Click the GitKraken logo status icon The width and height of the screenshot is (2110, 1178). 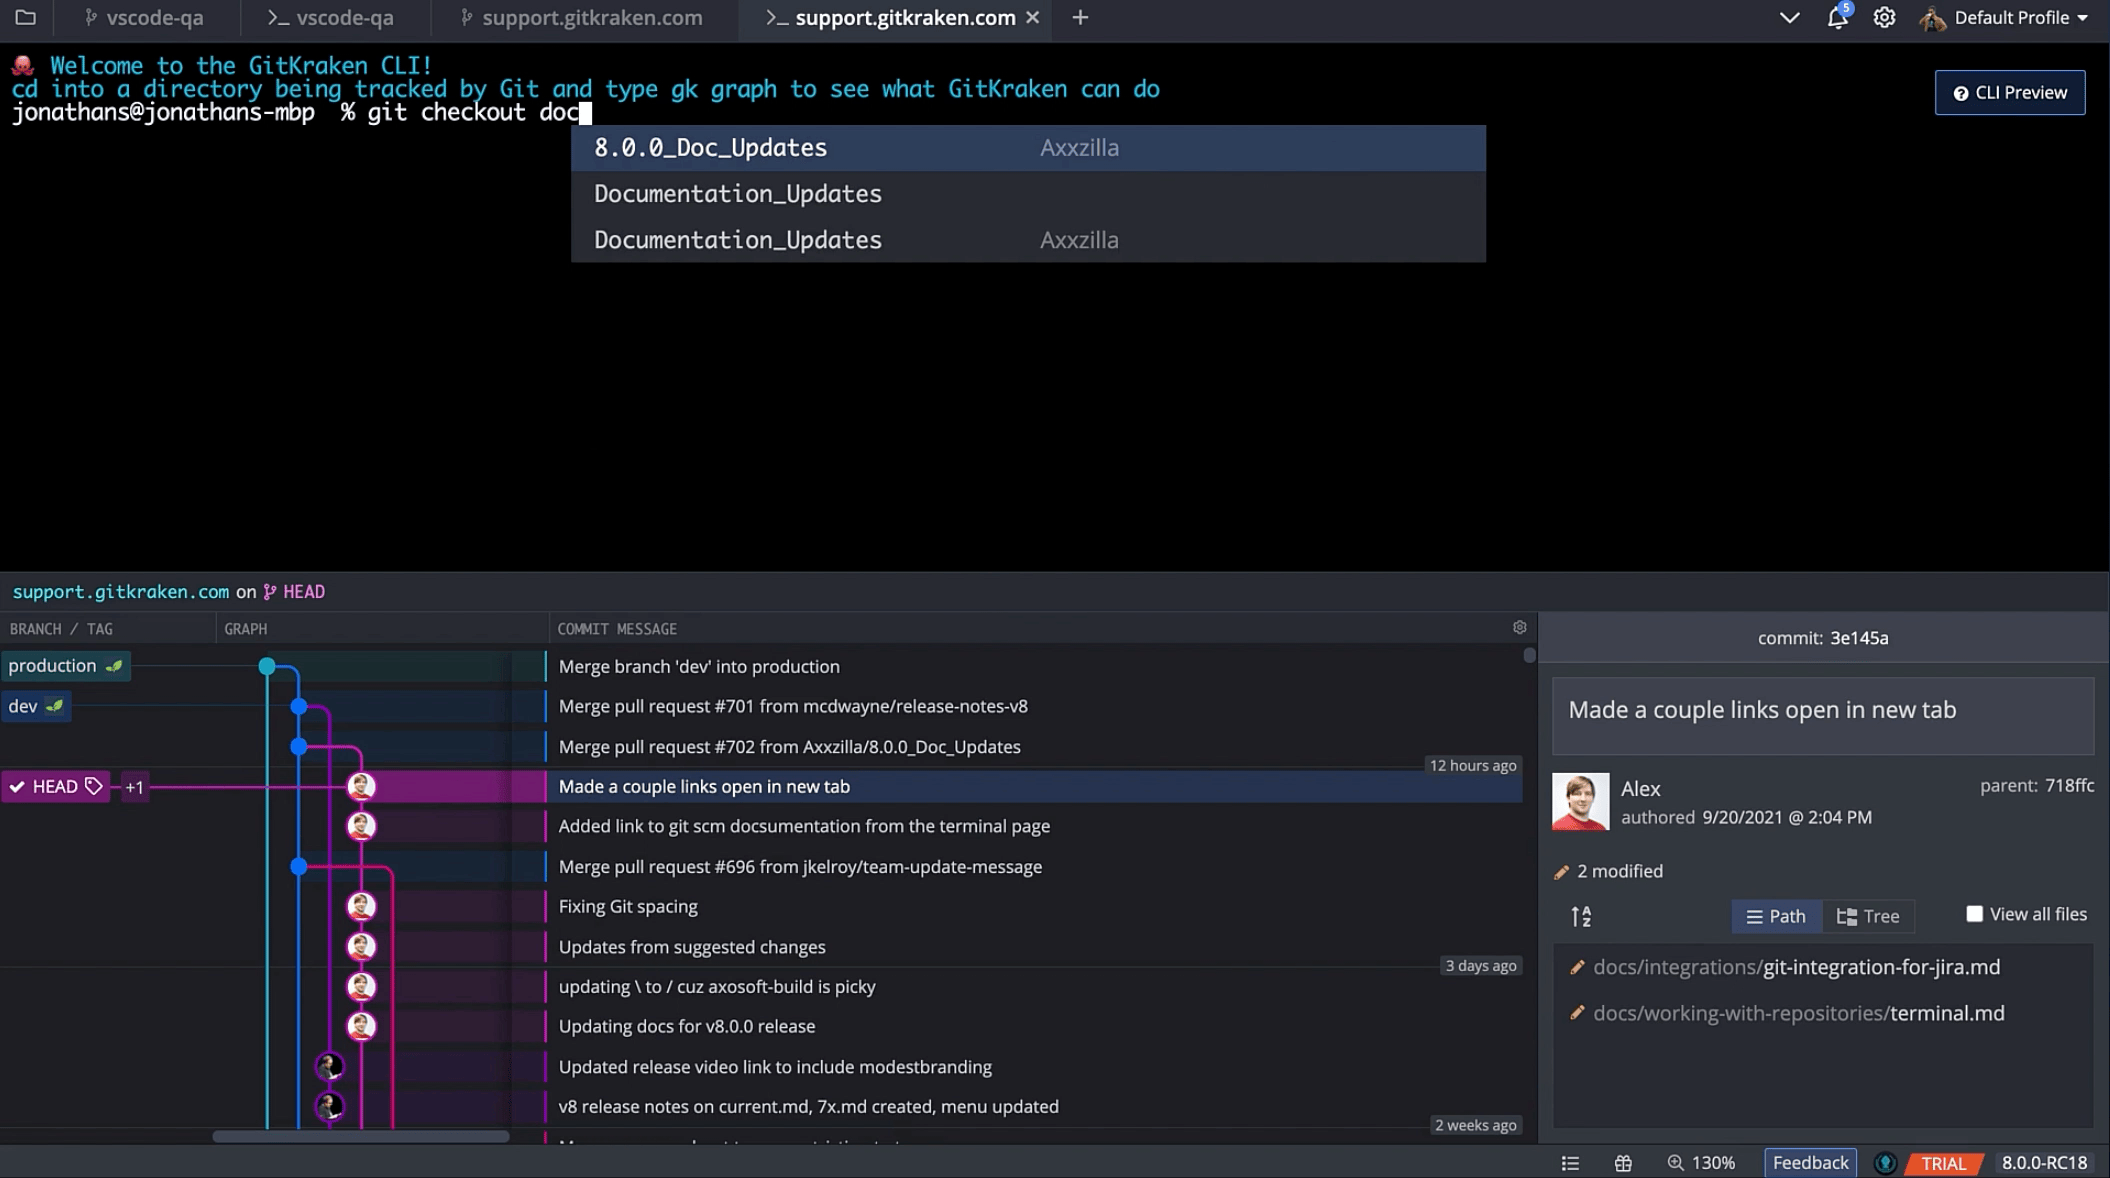pos(1885,1163)
